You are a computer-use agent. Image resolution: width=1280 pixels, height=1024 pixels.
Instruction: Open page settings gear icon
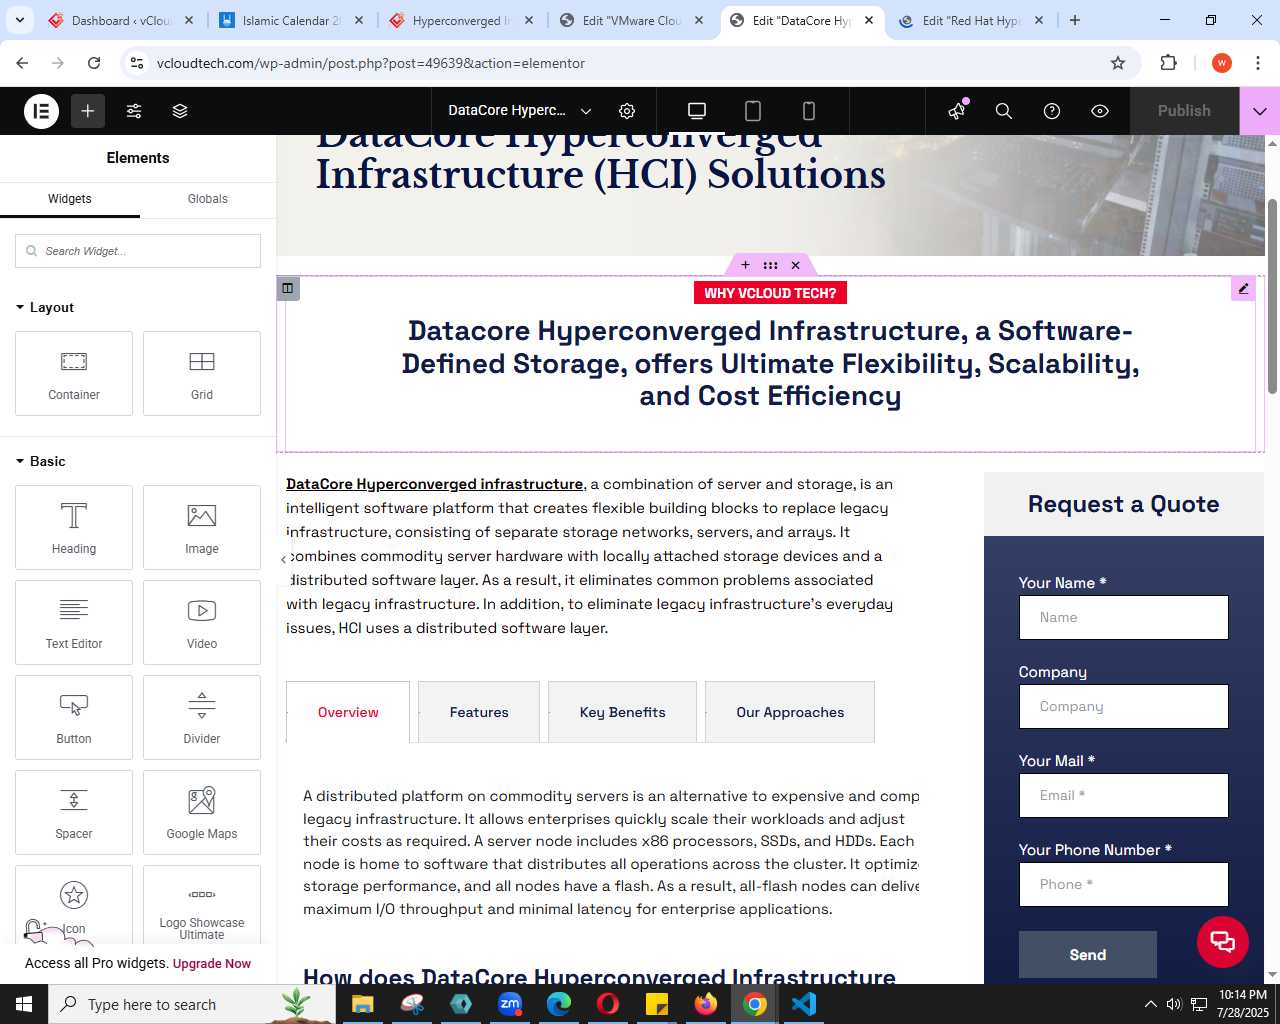click(x=627, y=111)
